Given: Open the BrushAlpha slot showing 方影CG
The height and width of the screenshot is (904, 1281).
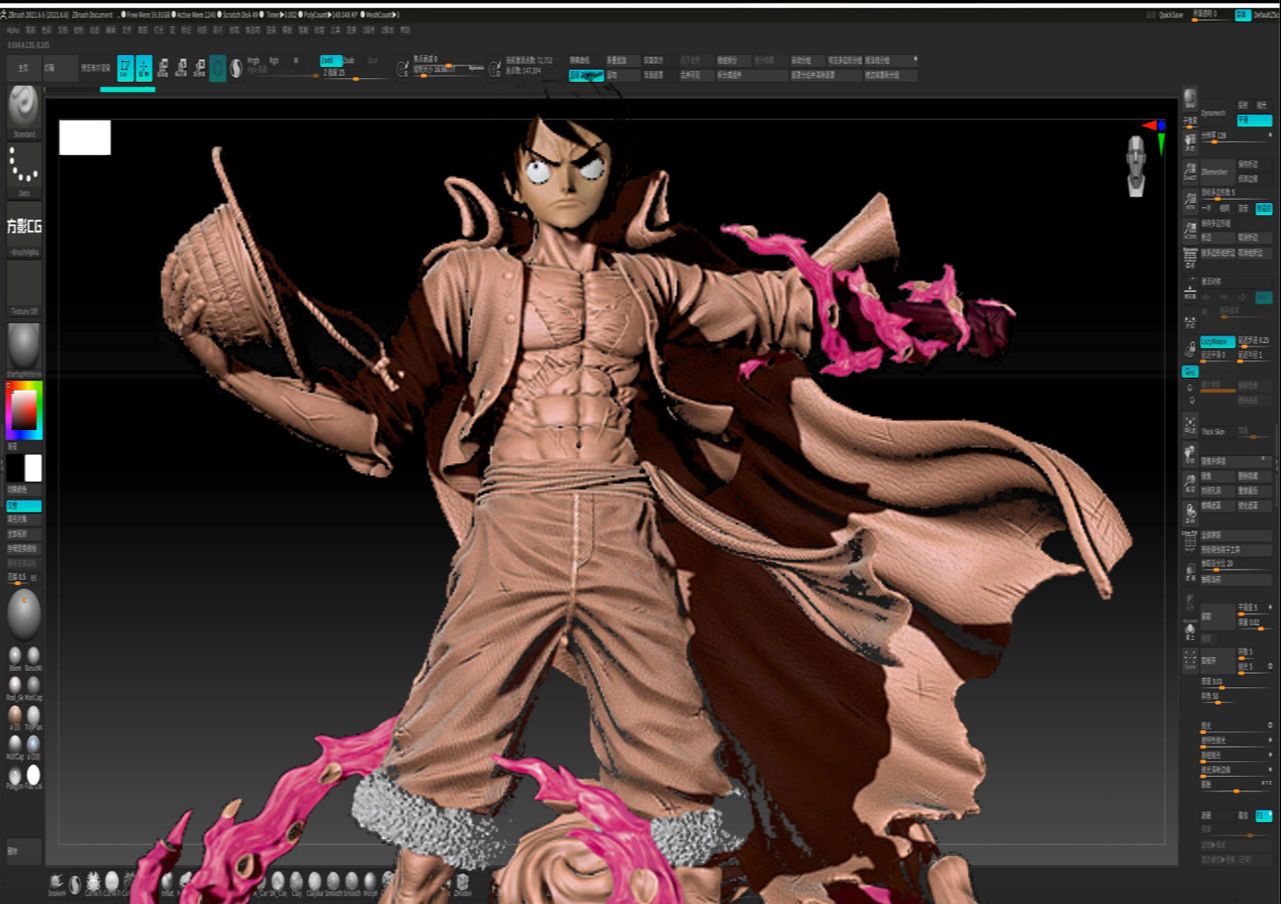Looking at the screenshot, I should [24, 227].
